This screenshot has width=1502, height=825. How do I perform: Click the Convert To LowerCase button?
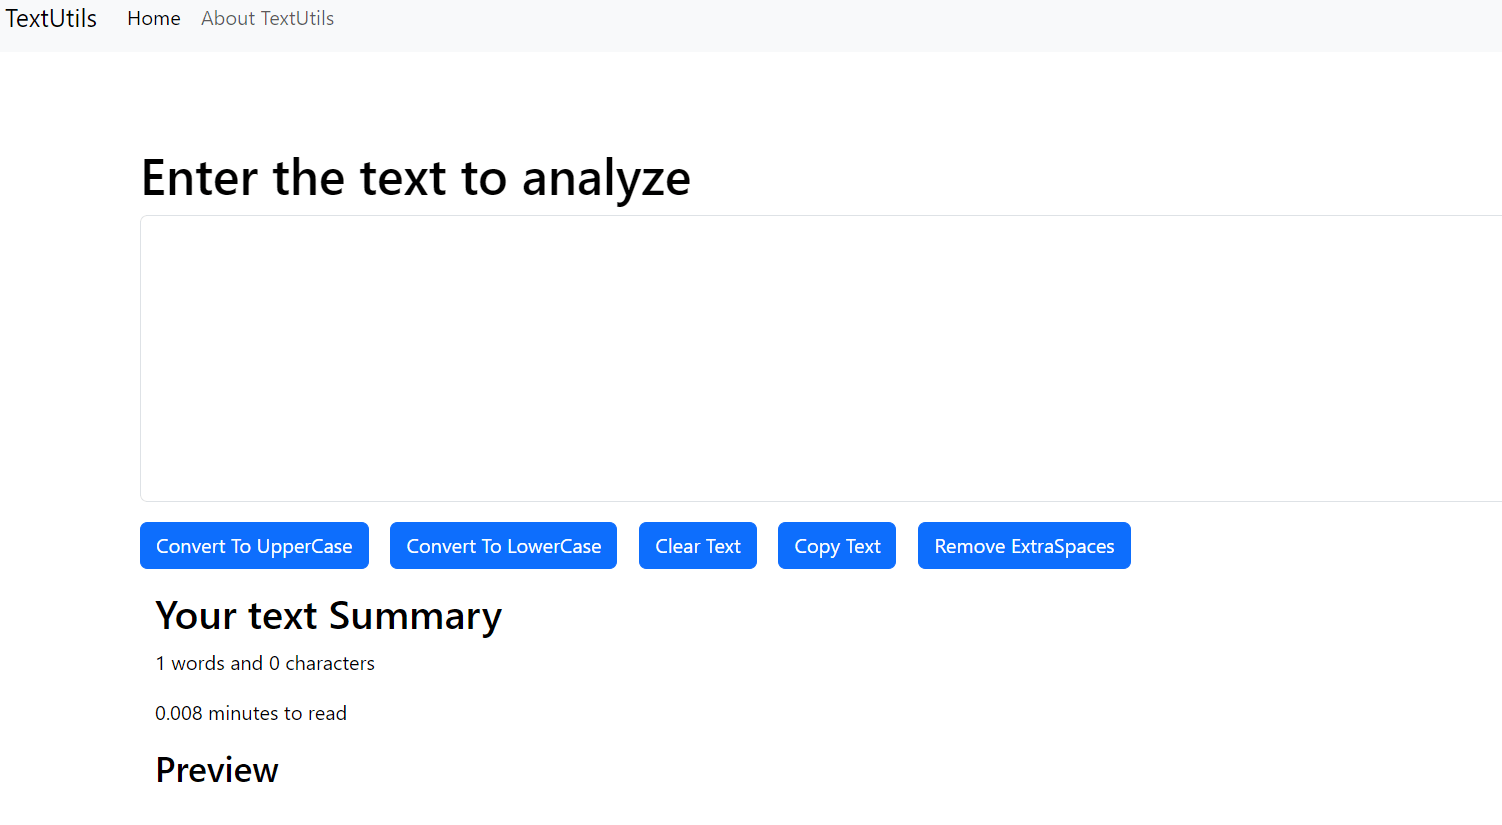503,546
